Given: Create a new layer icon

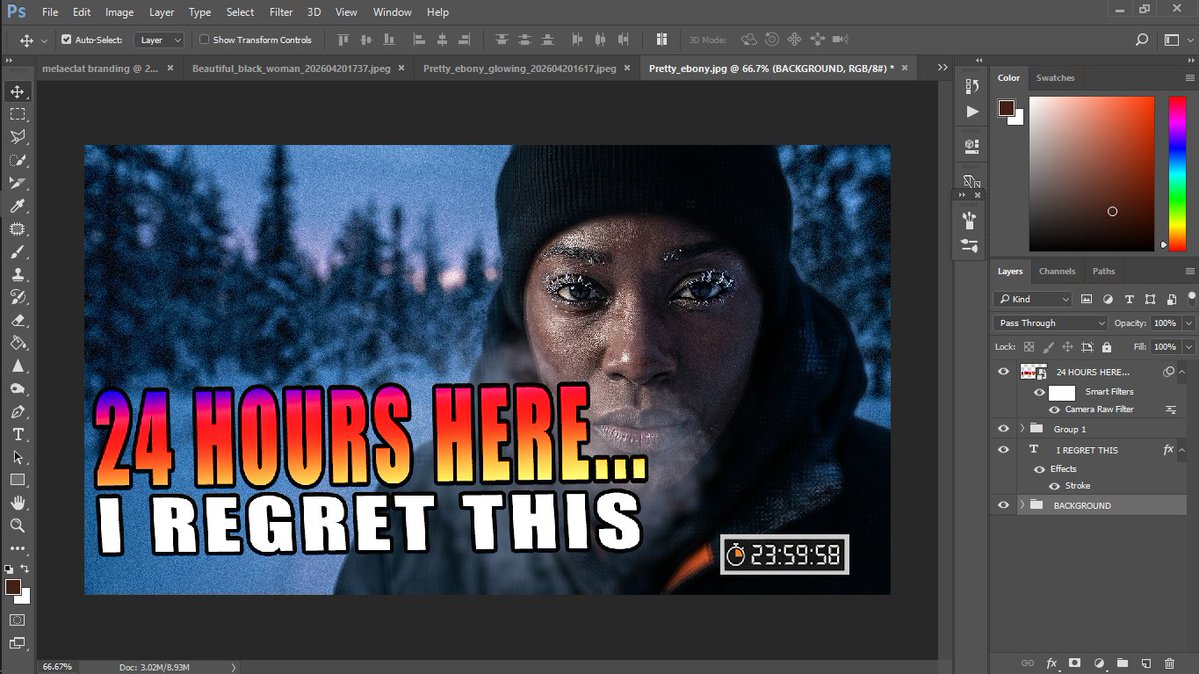Looking at the screenshot, I should coord(1146,663).
